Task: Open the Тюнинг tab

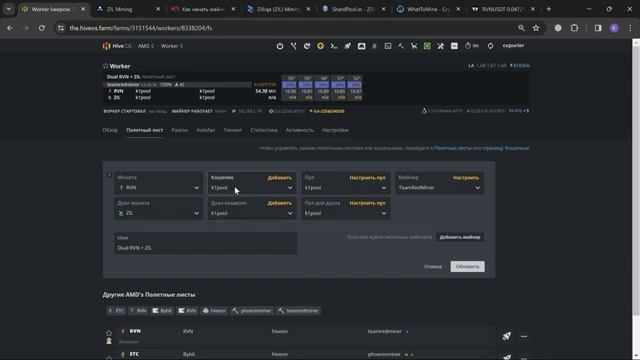Action: point(233,130)
